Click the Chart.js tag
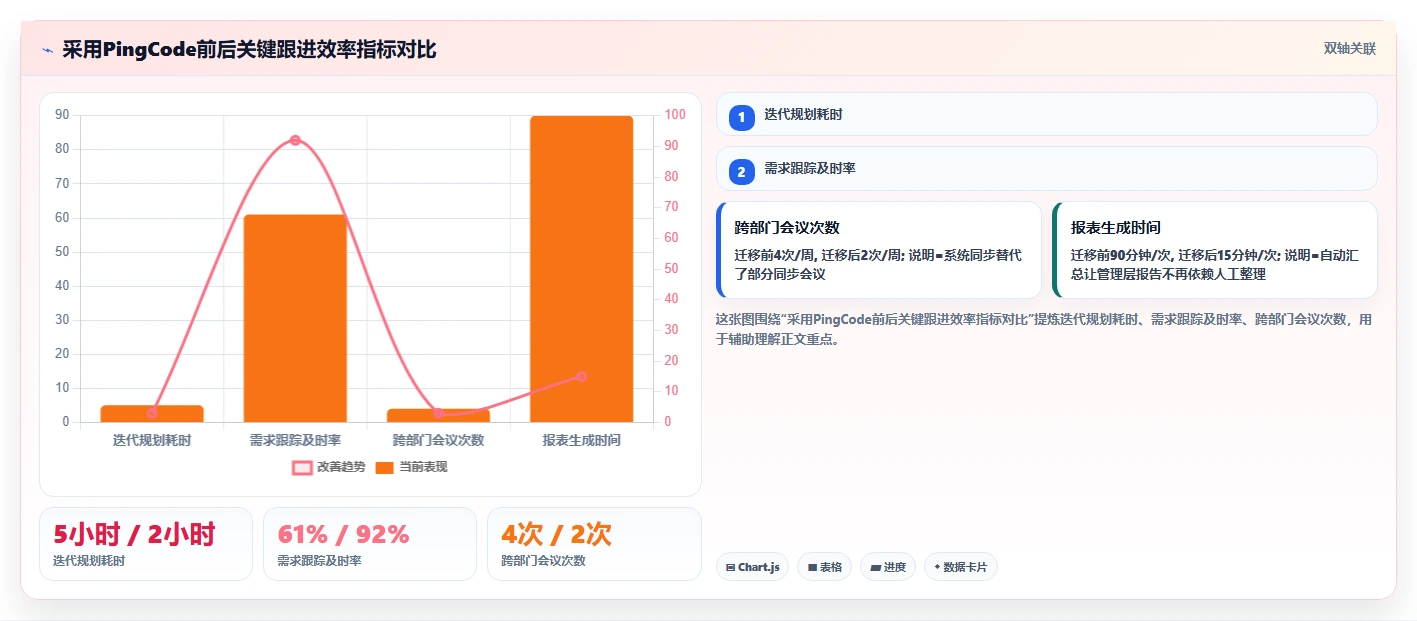 pos(752,567)
